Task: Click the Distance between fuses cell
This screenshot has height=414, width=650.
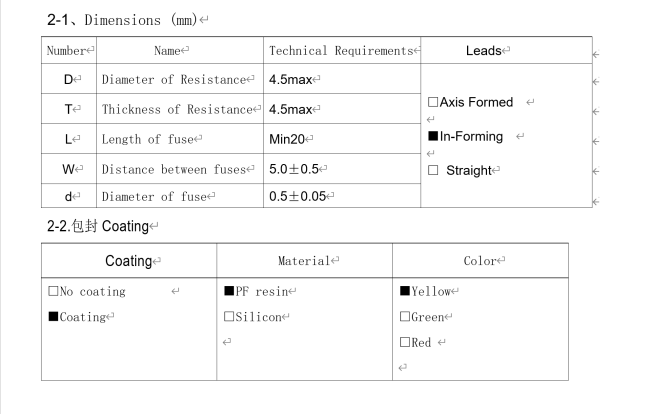Action: 178,167
